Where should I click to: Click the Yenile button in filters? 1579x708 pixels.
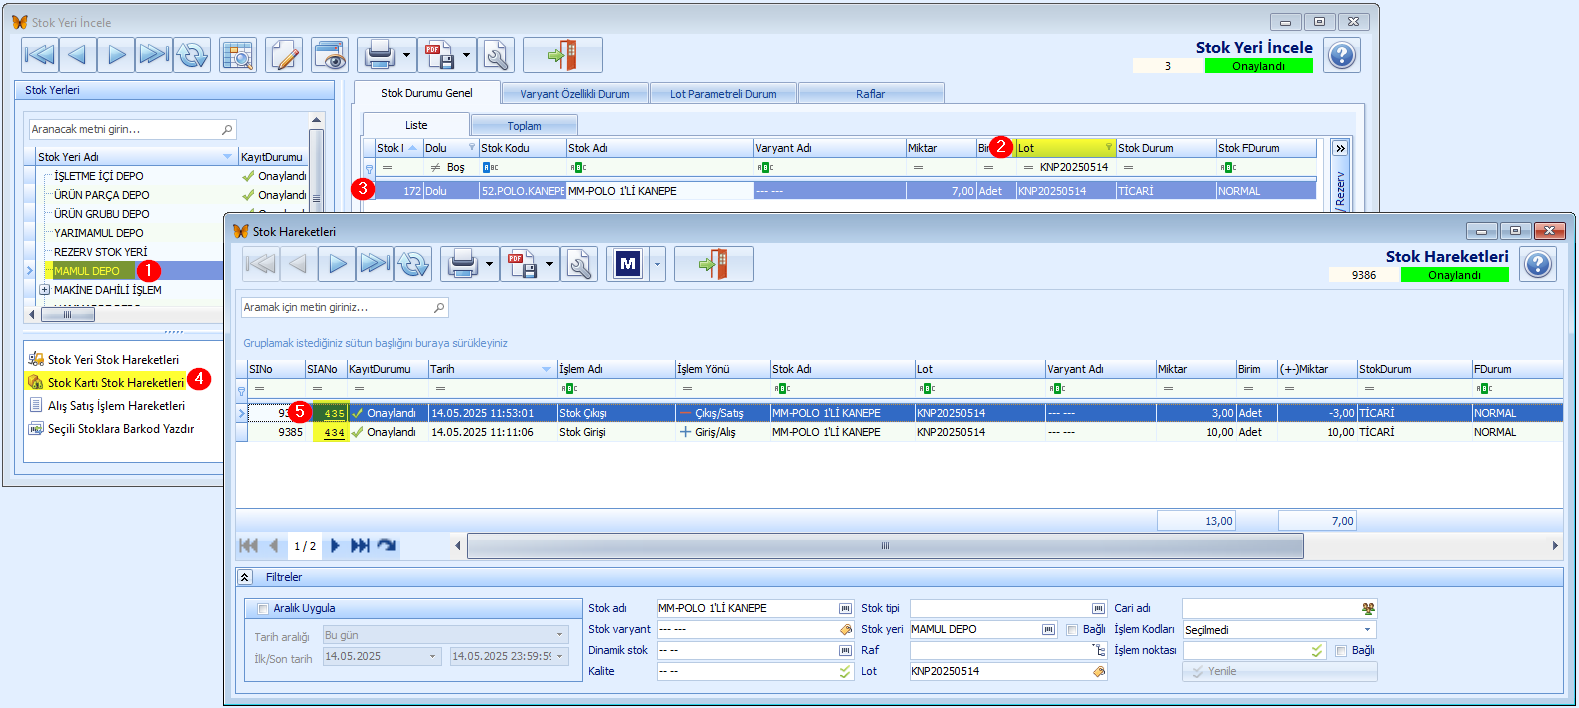tap(1279, 672)
